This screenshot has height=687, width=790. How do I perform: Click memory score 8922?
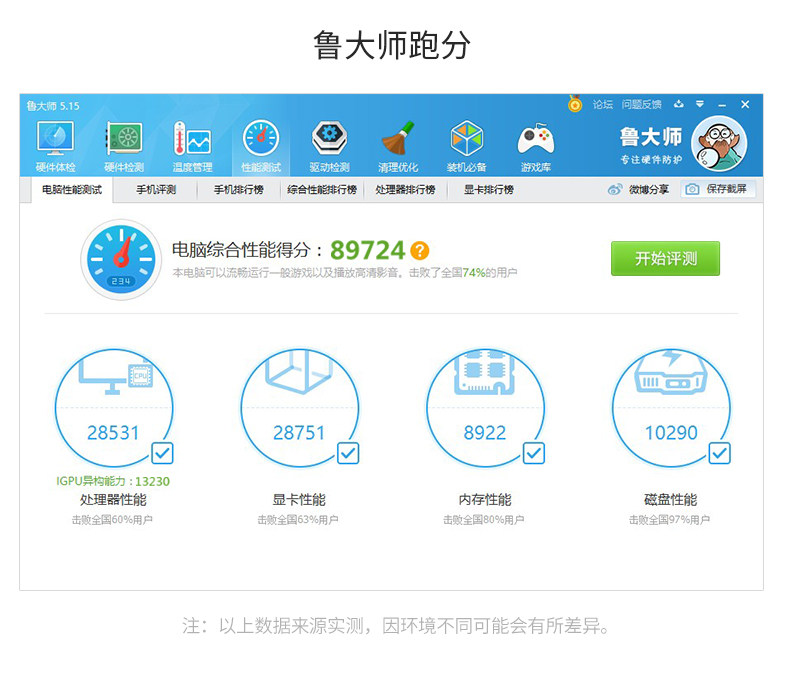click(485, 433)
